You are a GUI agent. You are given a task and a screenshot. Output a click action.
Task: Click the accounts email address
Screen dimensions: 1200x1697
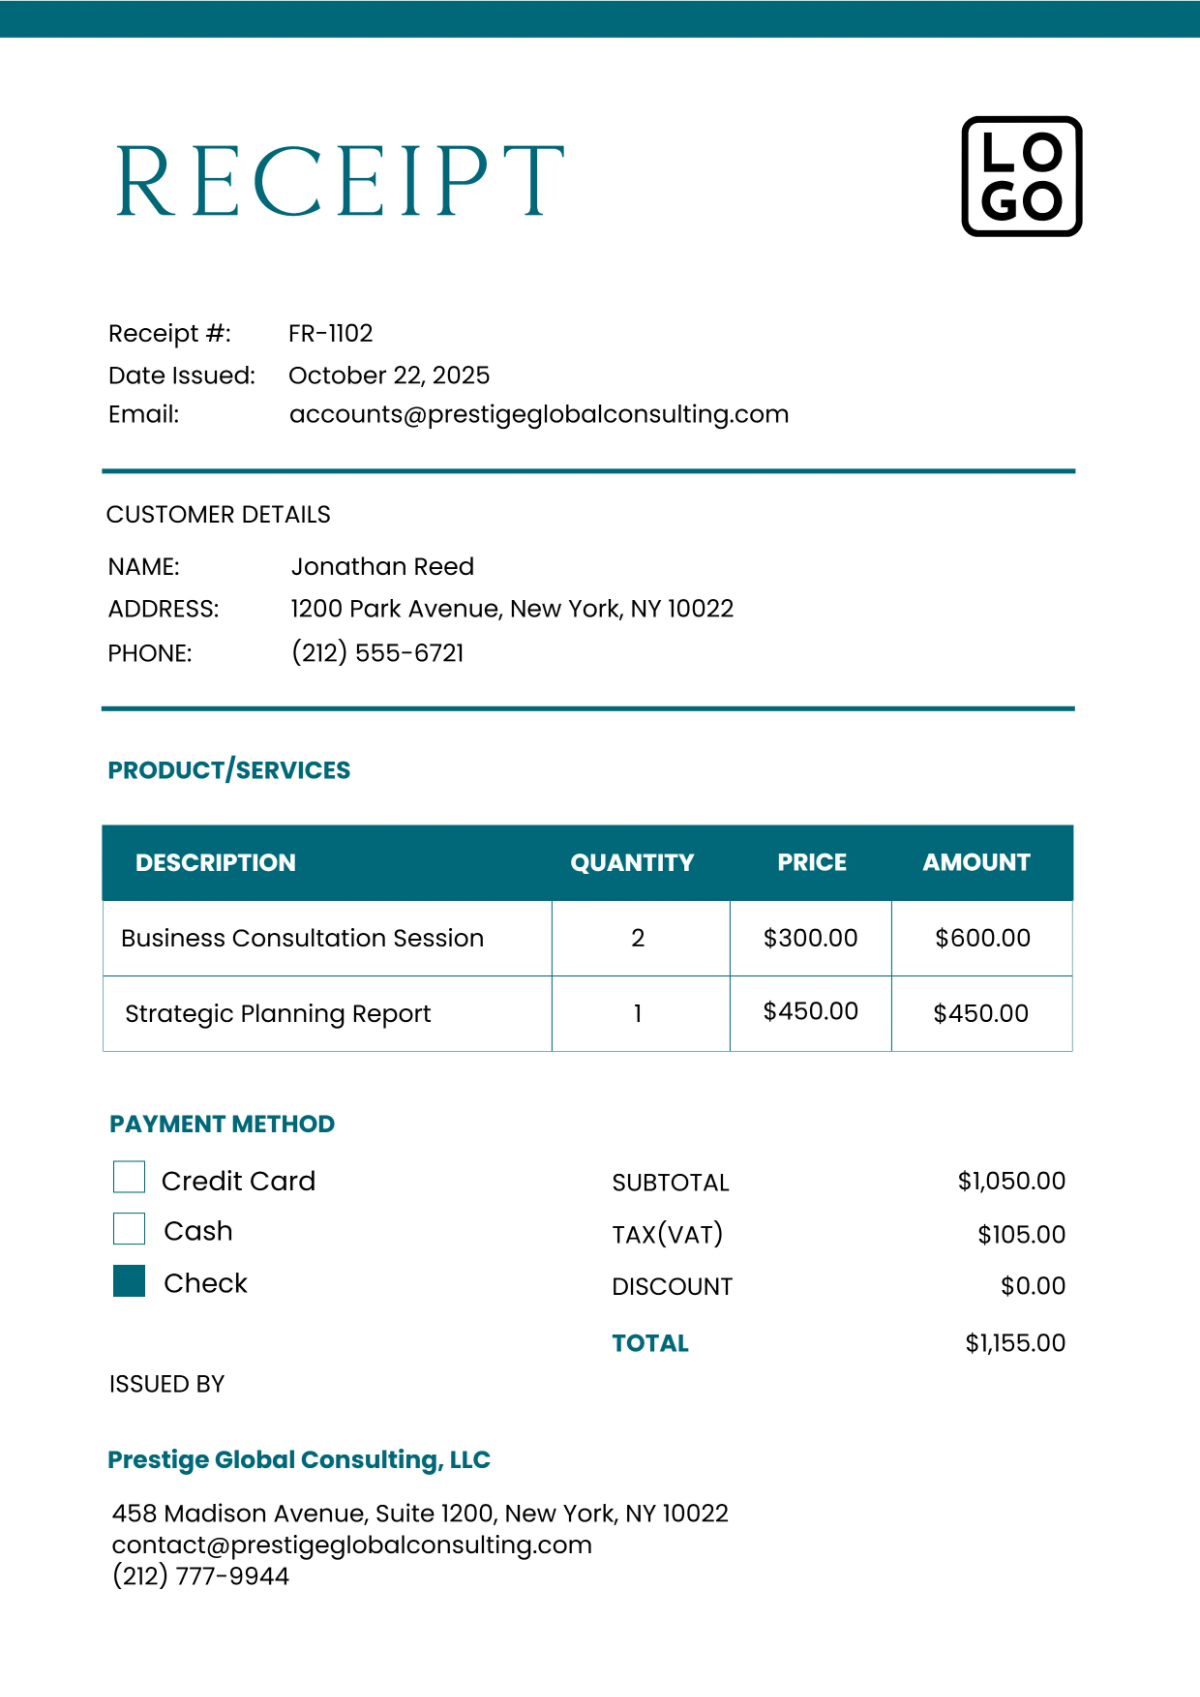(538, 415)
